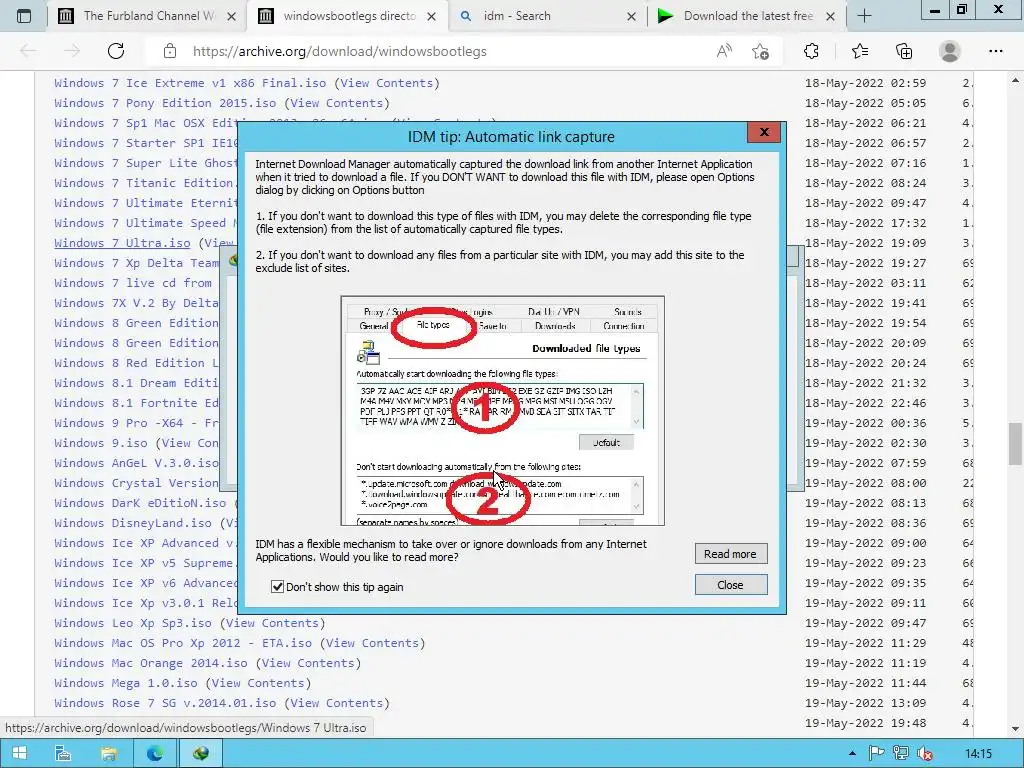The image size is (1024, 768).
Task: Click the scrollbar down arrow
Action: click(x=1015, y=729)
